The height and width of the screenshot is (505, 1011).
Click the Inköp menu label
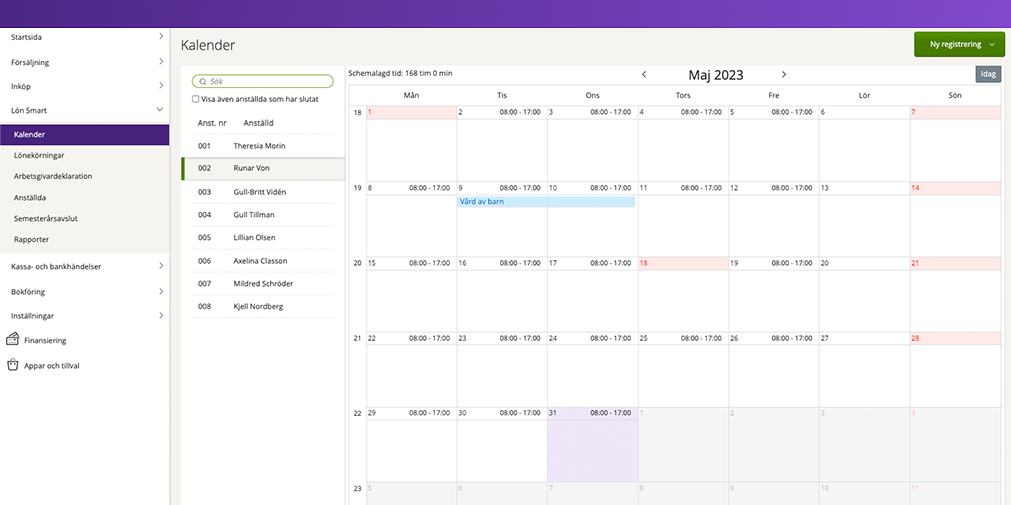click(21, 86)
